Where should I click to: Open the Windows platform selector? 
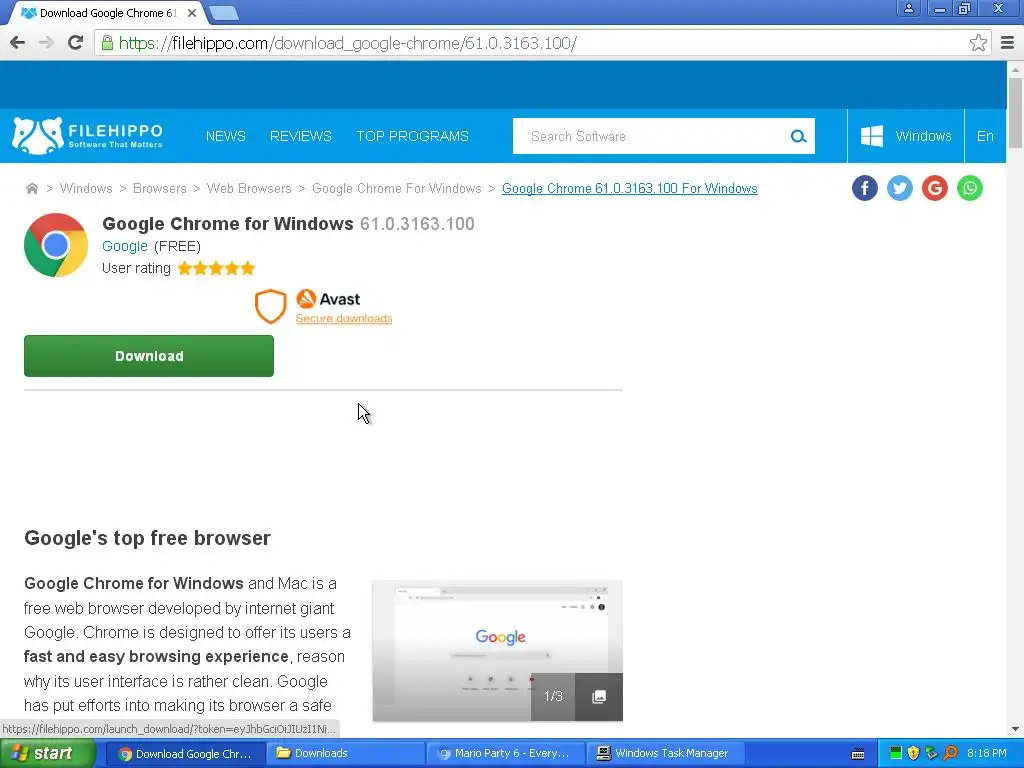906,136
